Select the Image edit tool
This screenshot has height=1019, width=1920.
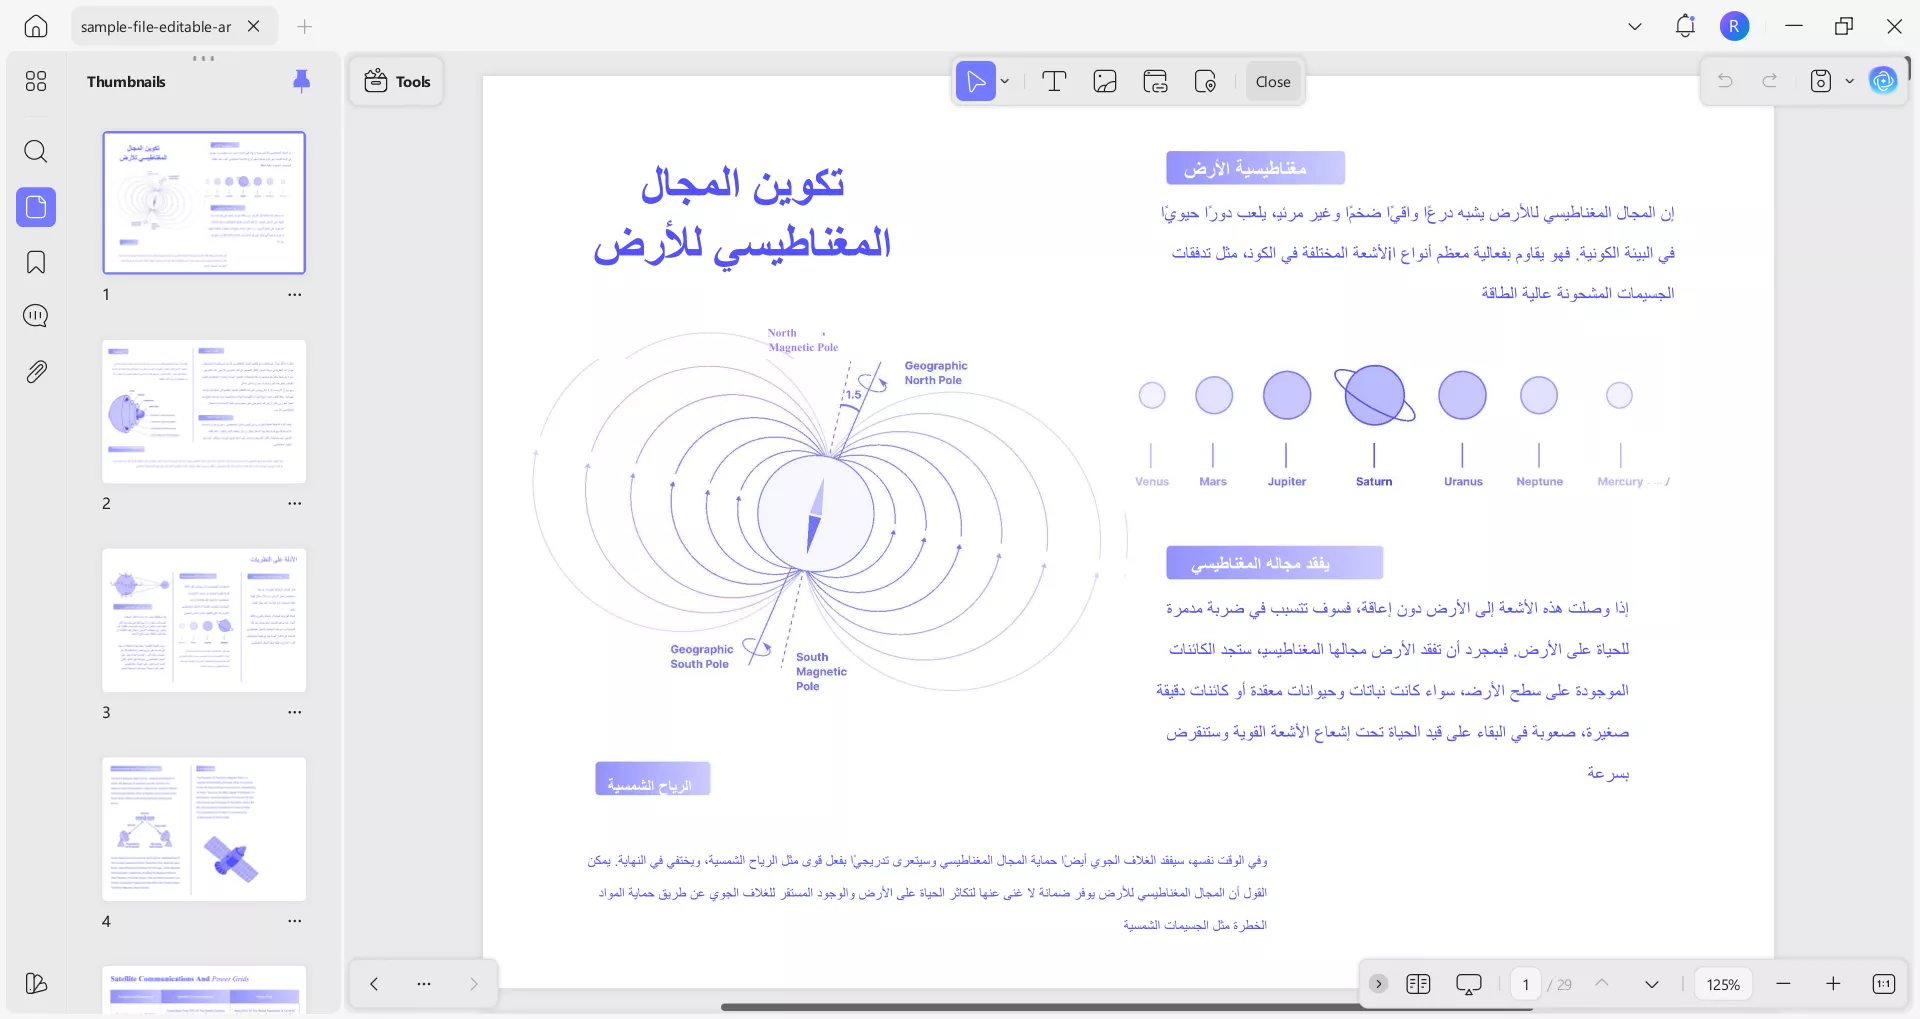tap(1105, 81)
